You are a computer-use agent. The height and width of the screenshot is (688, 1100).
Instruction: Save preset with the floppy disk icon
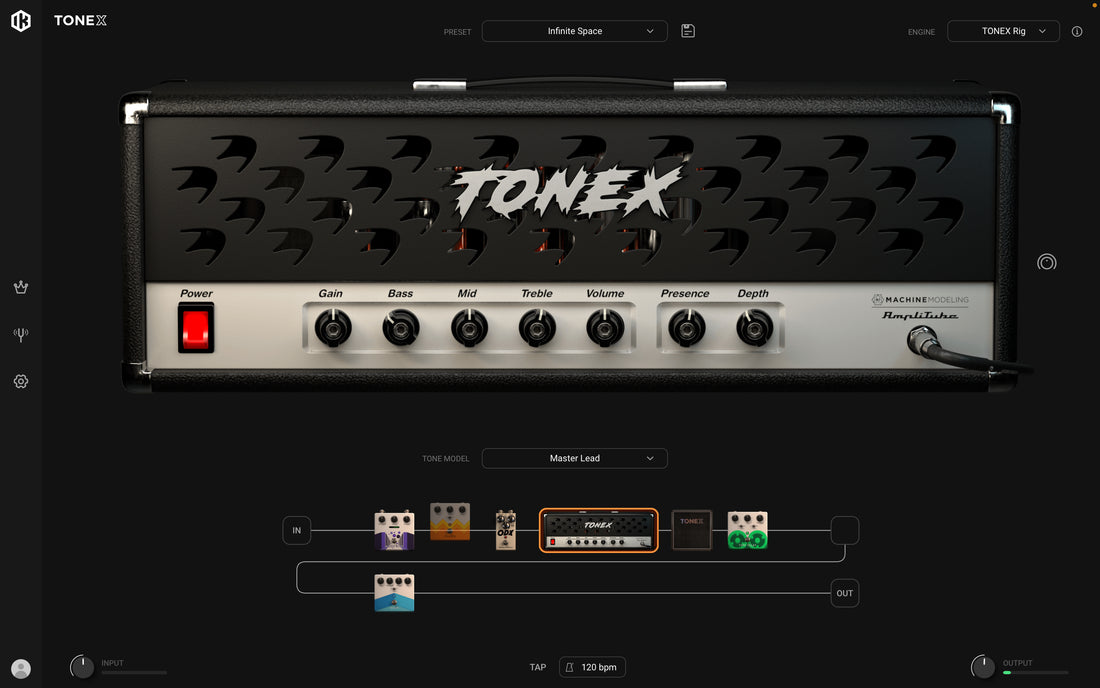(688, 31)
